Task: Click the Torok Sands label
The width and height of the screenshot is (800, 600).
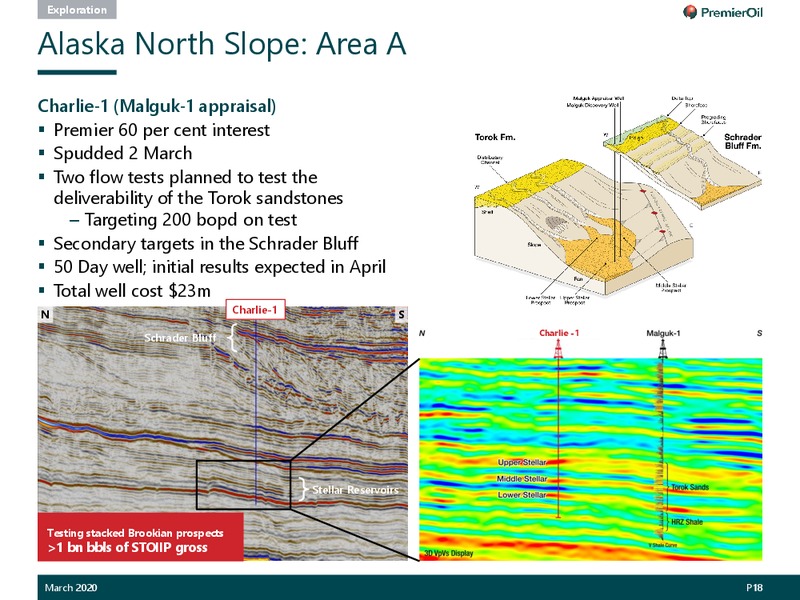Action: click(690, 487)
